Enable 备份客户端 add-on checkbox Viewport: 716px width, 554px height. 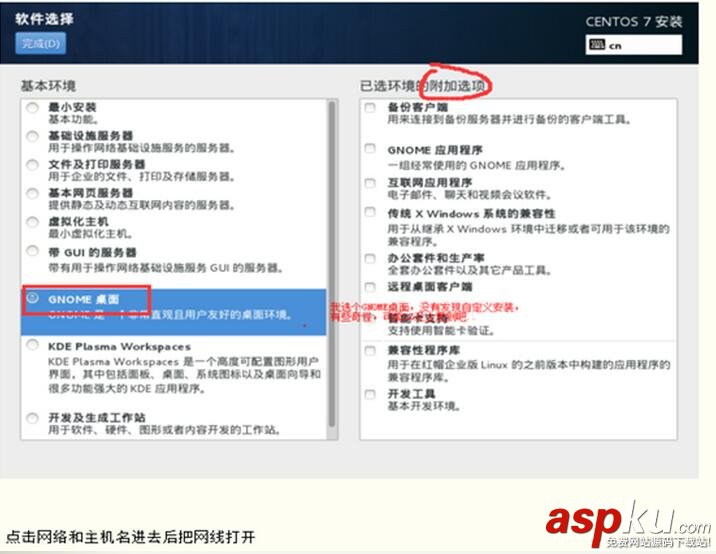[x=370, y=108]
